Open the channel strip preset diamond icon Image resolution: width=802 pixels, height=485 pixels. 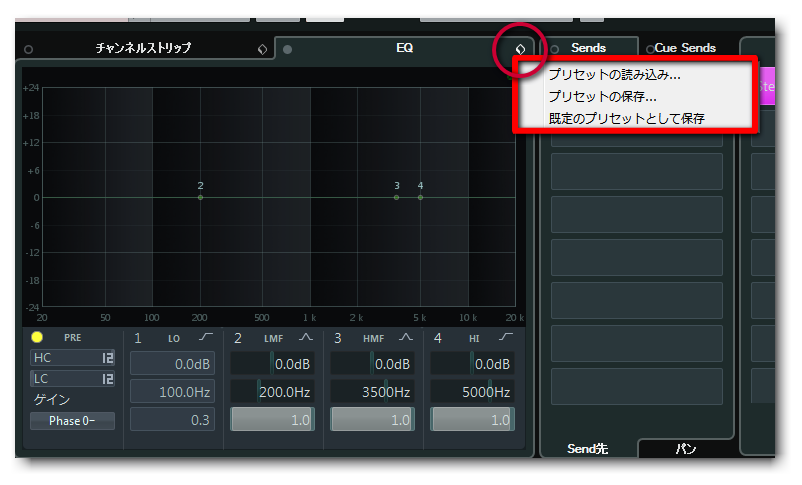[262, 49]
